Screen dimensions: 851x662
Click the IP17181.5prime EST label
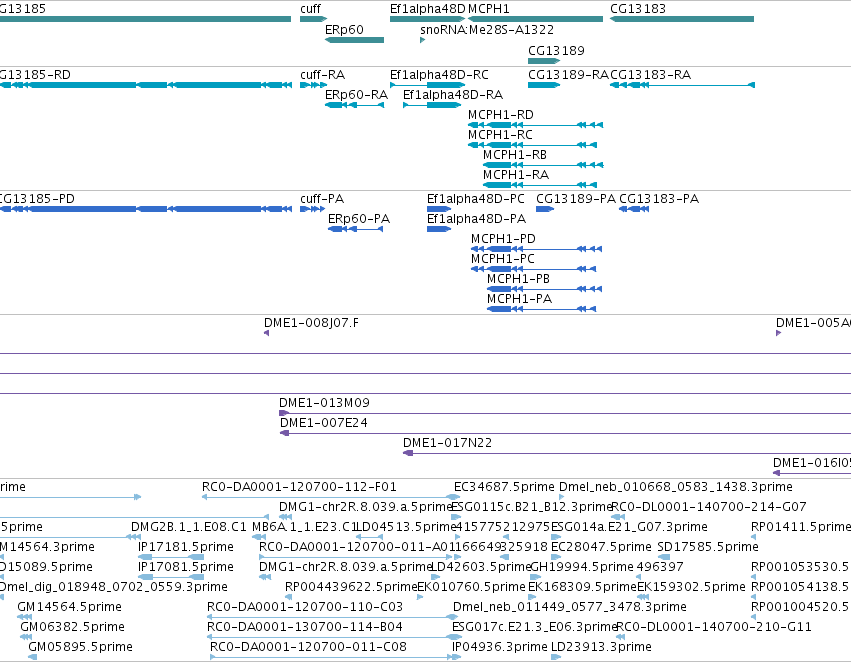click(x=186, y=547)
